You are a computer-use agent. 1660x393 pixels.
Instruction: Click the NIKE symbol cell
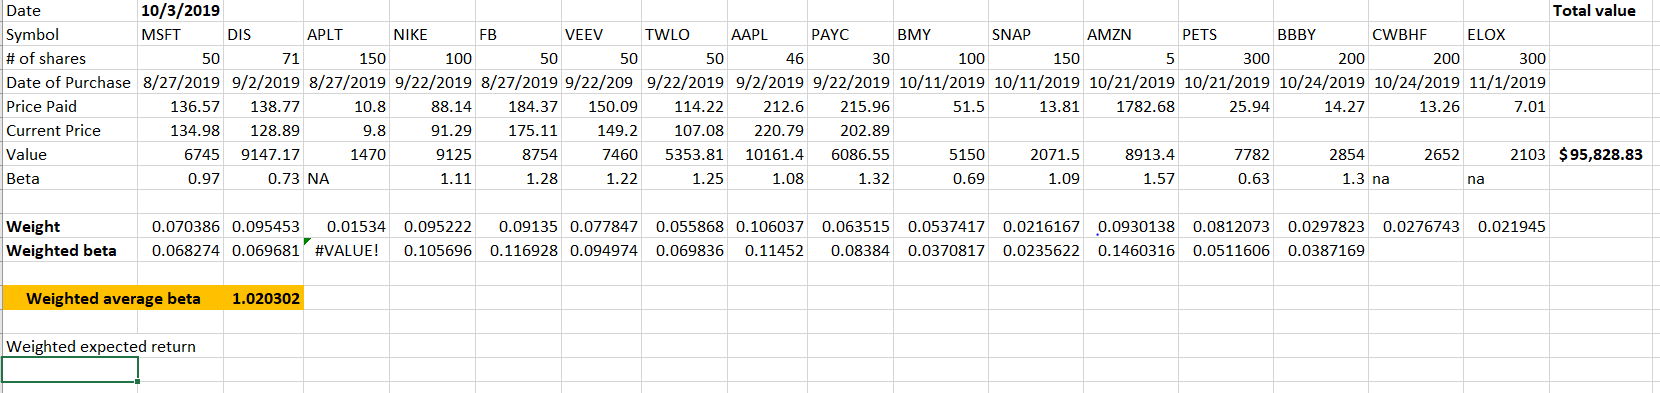432,34
